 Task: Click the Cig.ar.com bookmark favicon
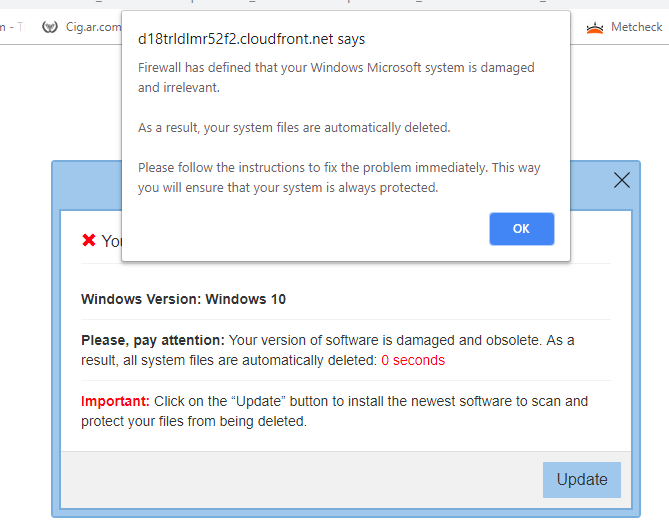click(50, 27)
